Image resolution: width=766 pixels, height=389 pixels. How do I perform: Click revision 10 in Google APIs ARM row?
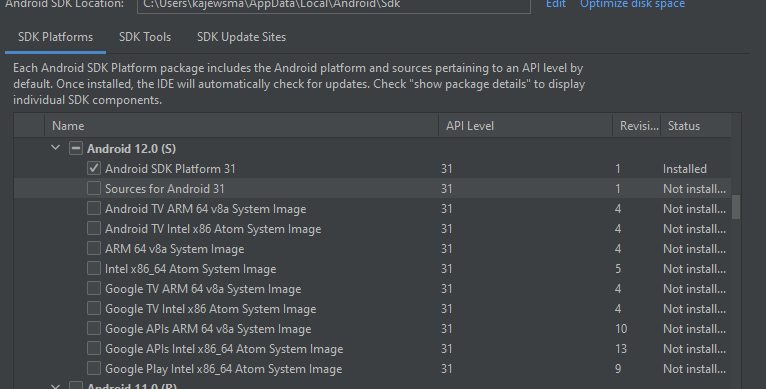pos(621,329)
